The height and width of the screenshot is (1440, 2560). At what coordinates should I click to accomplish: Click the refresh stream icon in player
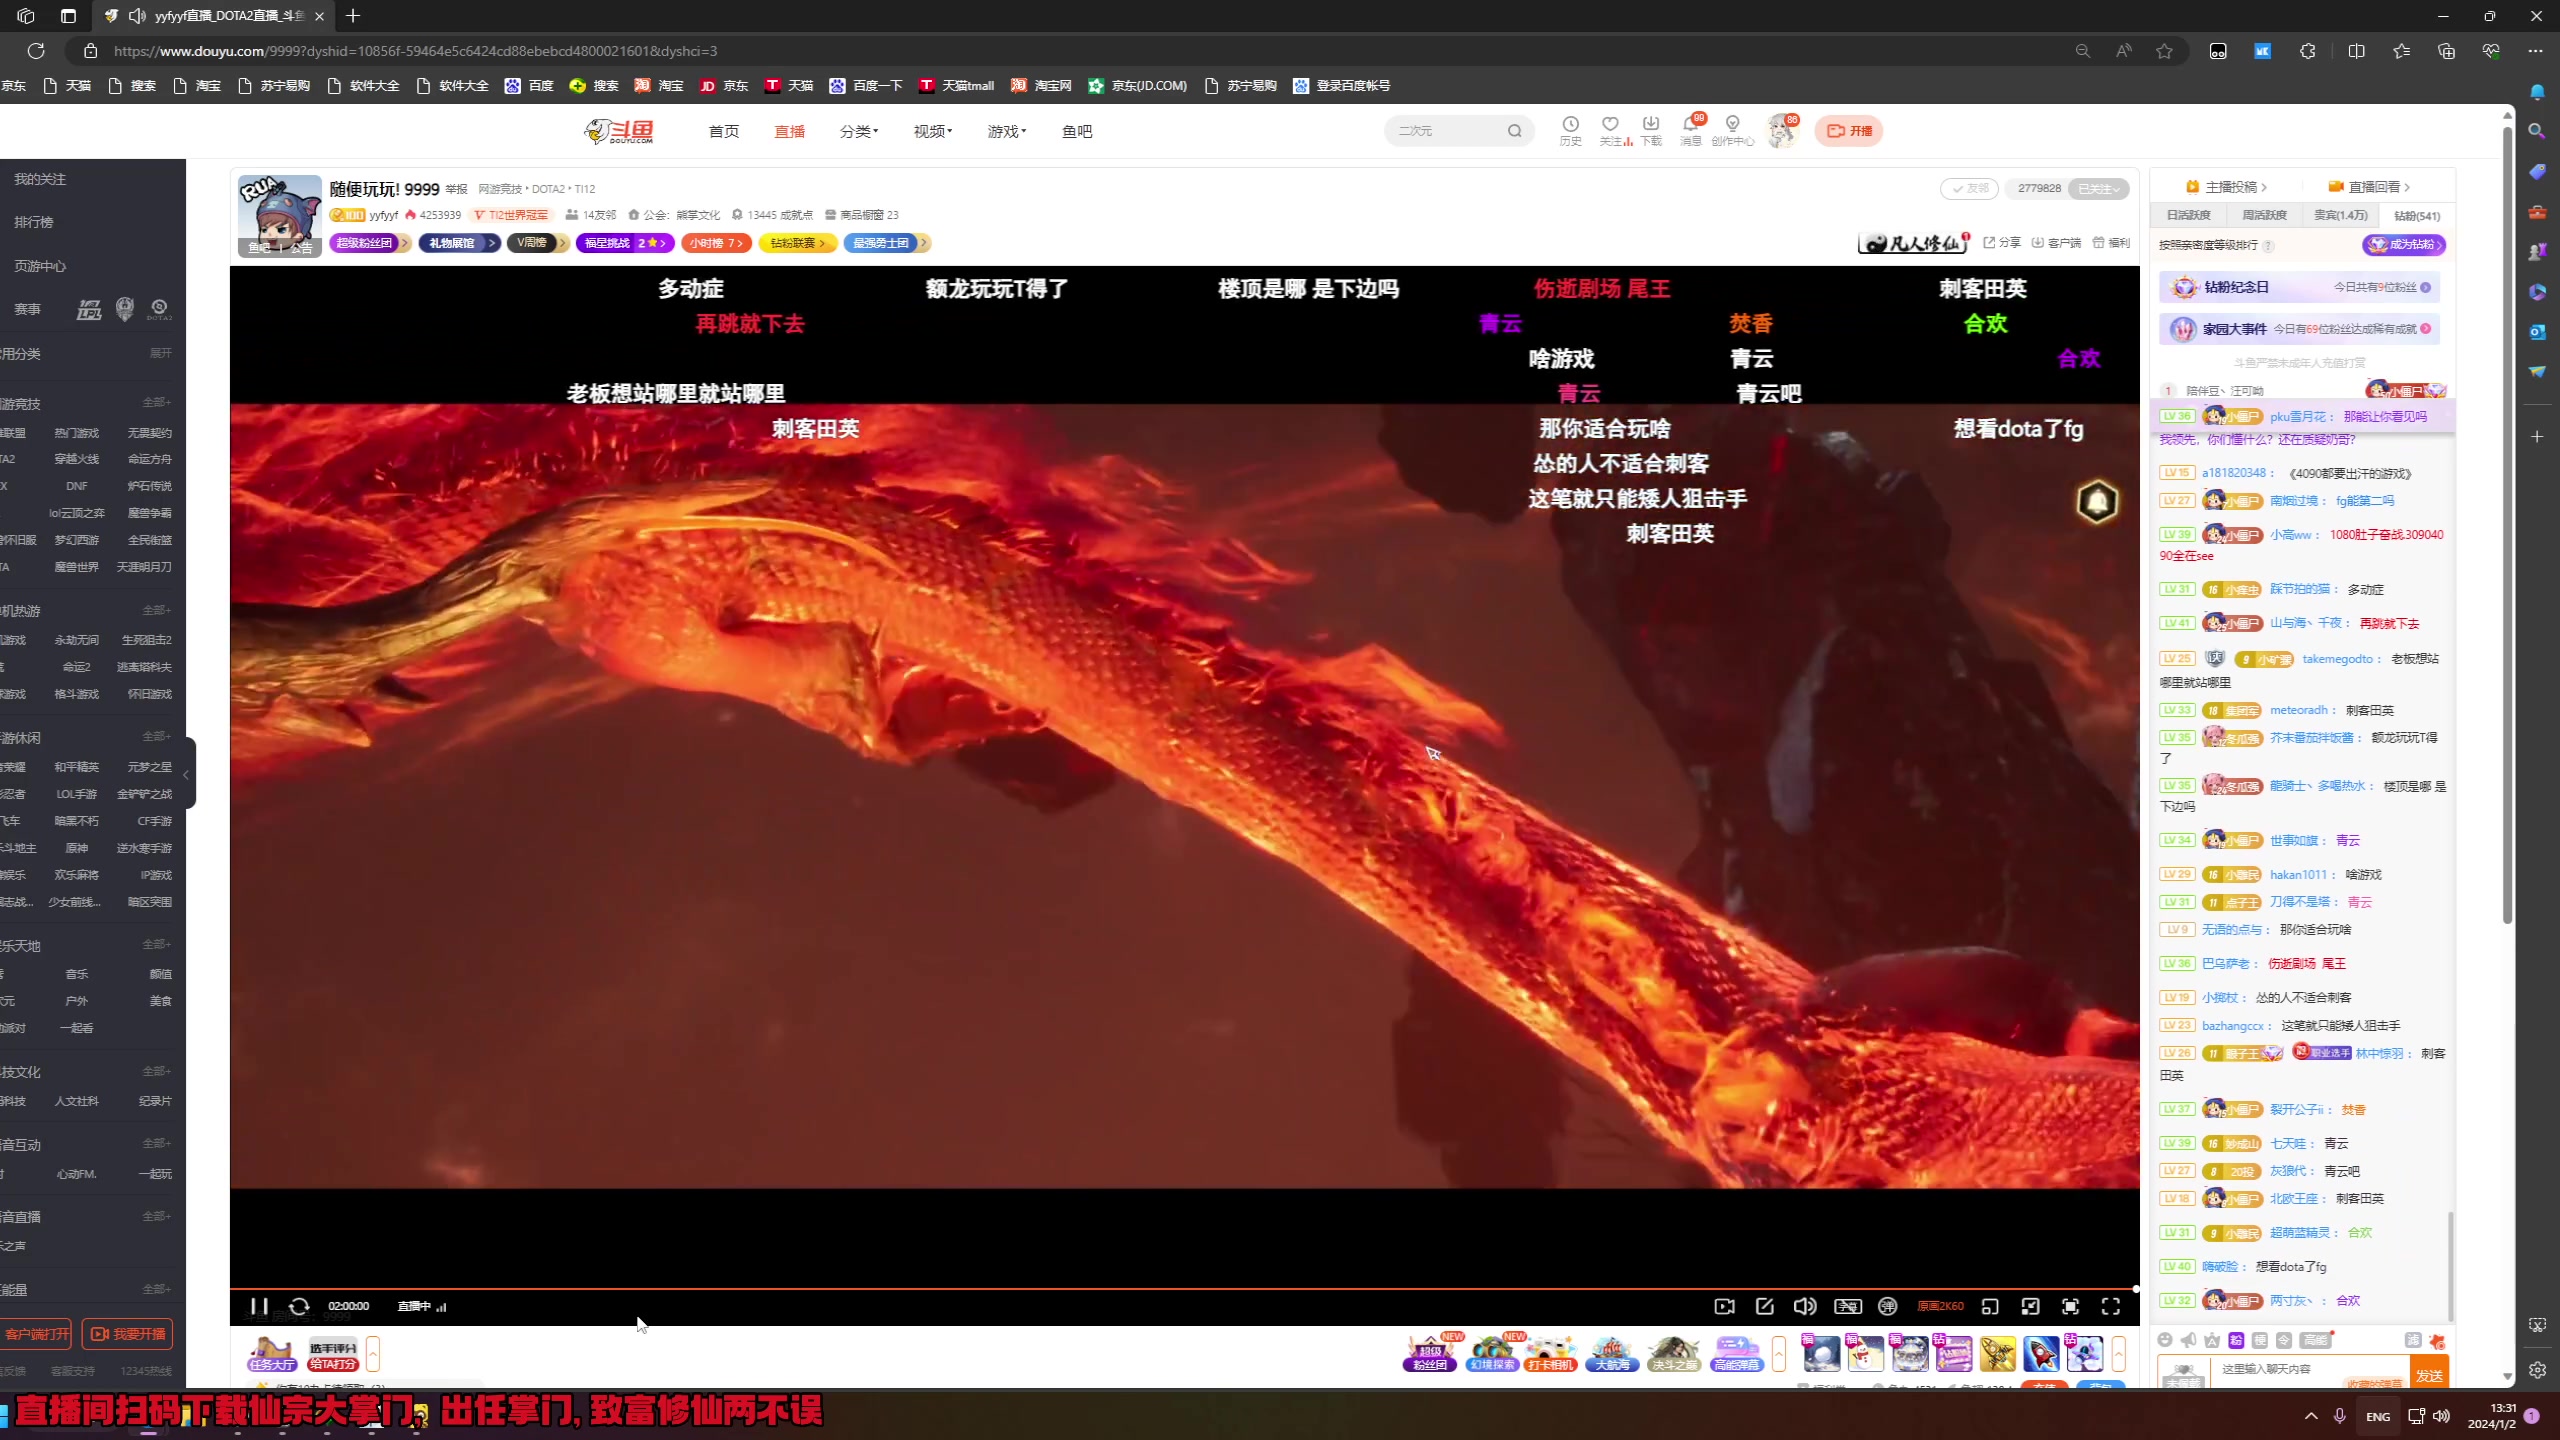tap(299, 1306)
